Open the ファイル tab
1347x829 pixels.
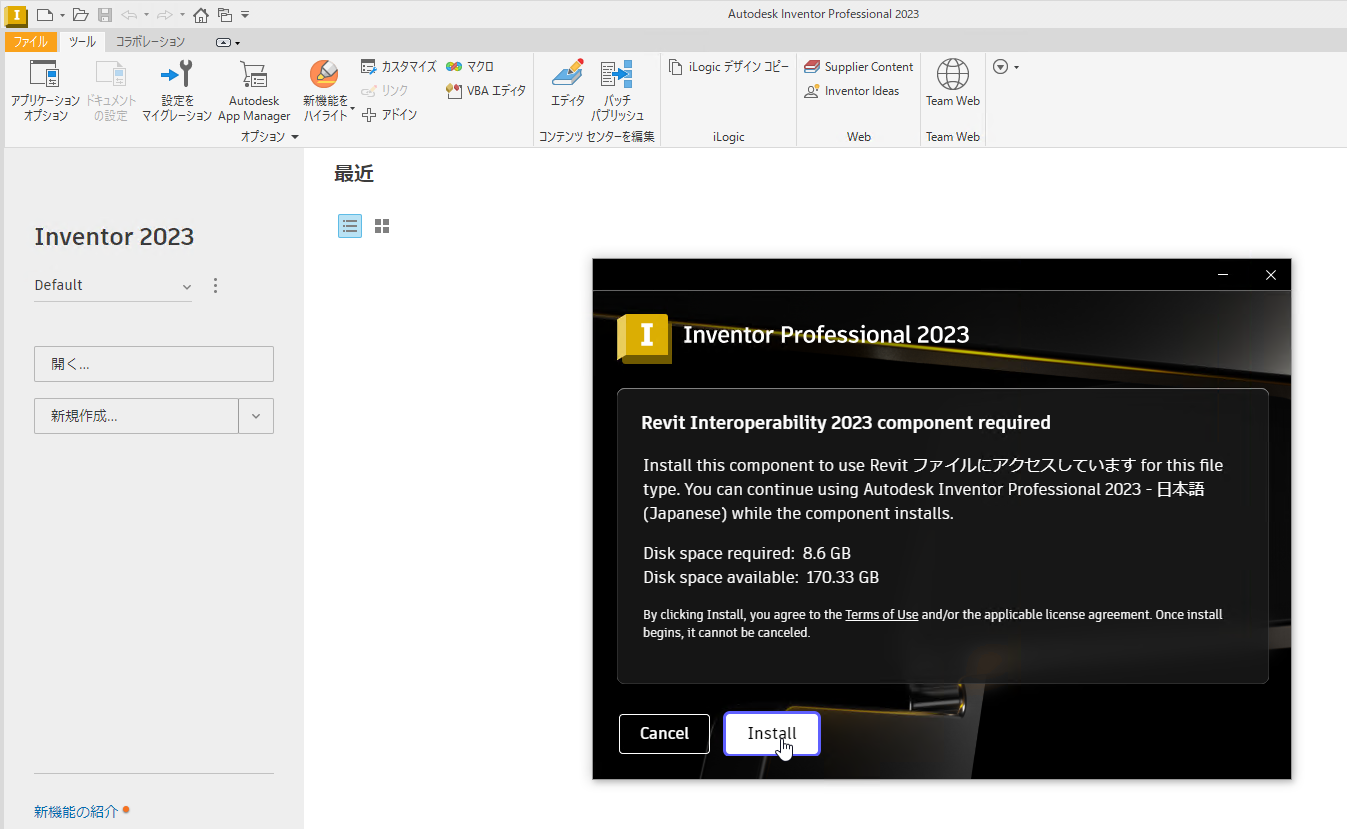point(31,42)
